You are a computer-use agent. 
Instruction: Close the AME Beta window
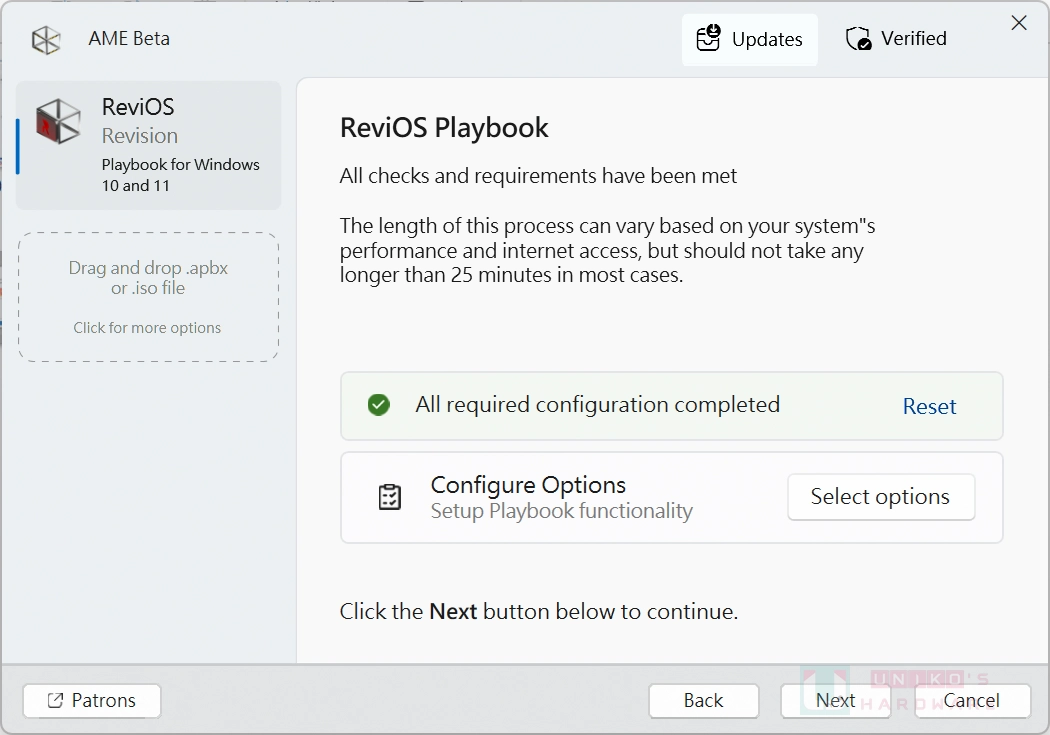[1019, 22]
